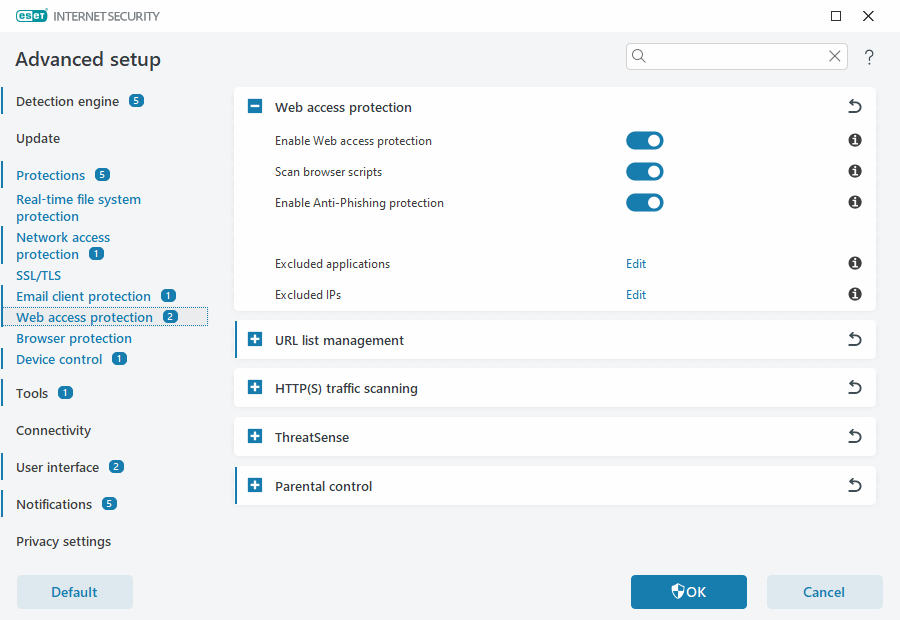Expand the URL list management section

point(255,340)
